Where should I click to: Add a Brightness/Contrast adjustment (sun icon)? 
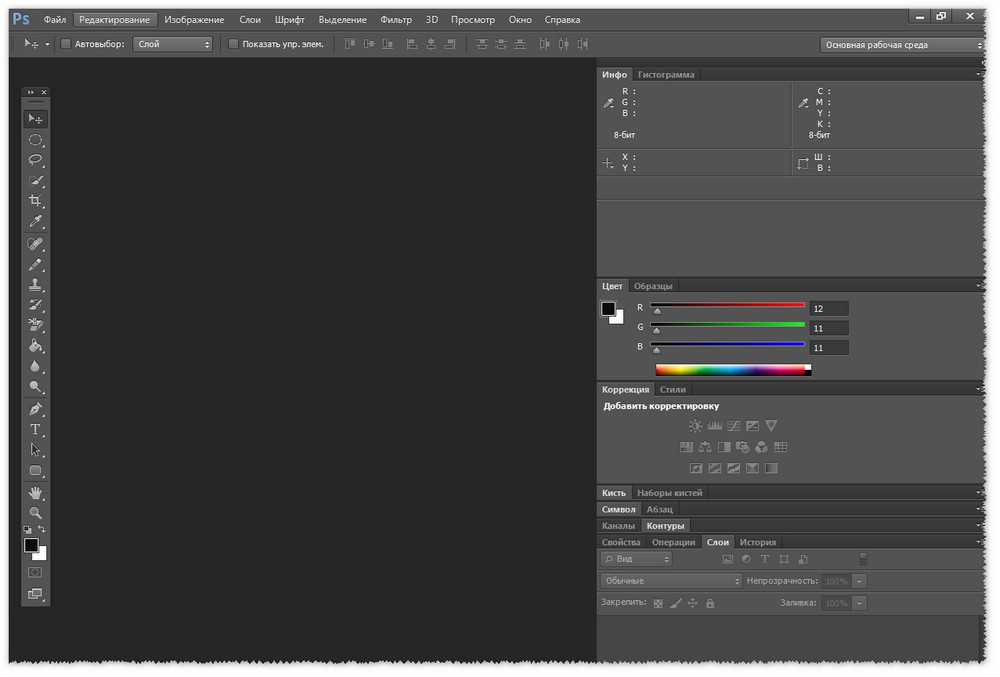point(696,426)
